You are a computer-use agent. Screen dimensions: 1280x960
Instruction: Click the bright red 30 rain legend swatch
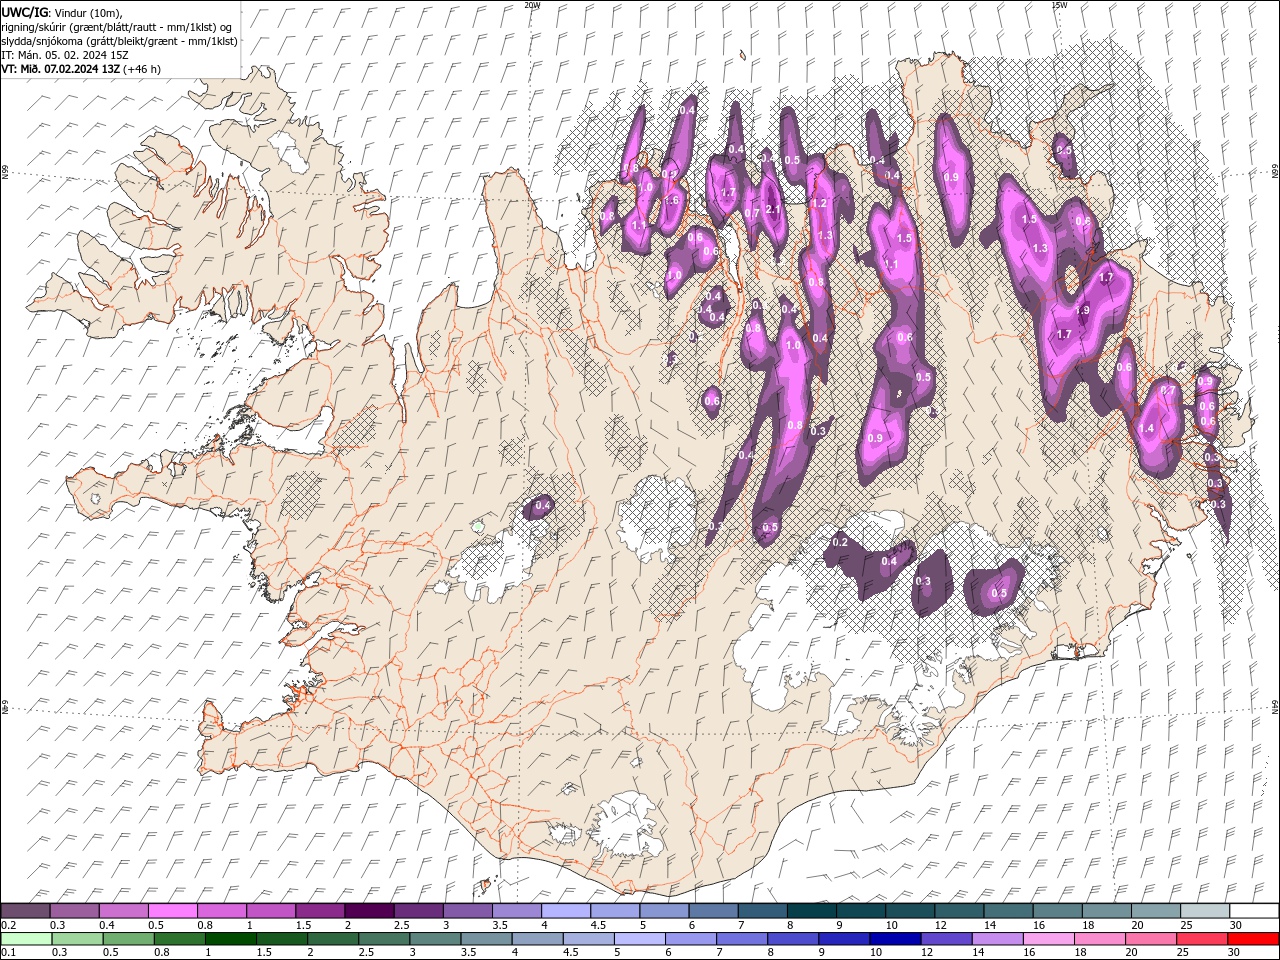click(x=1253, y=939)
